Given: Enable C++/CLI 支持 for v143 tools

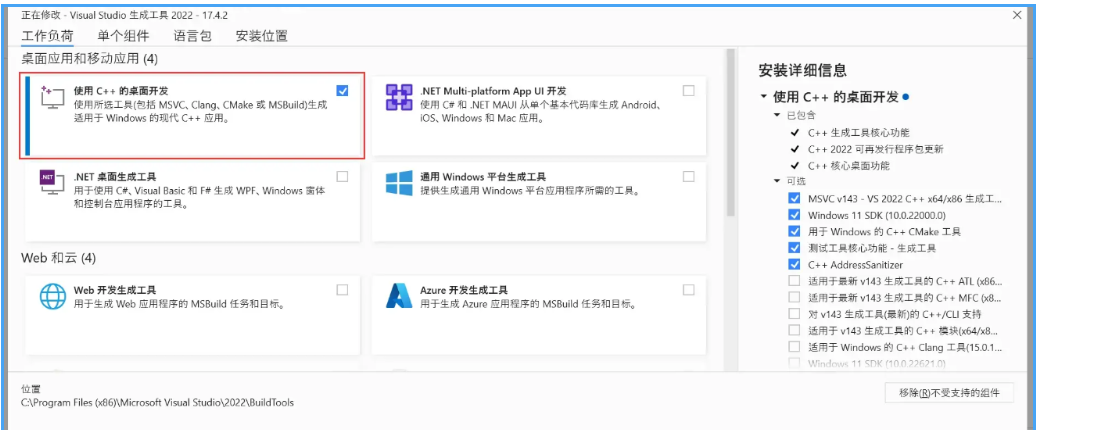Looking at the screenshot, I should pyautogui.click(x=794, y=314).
